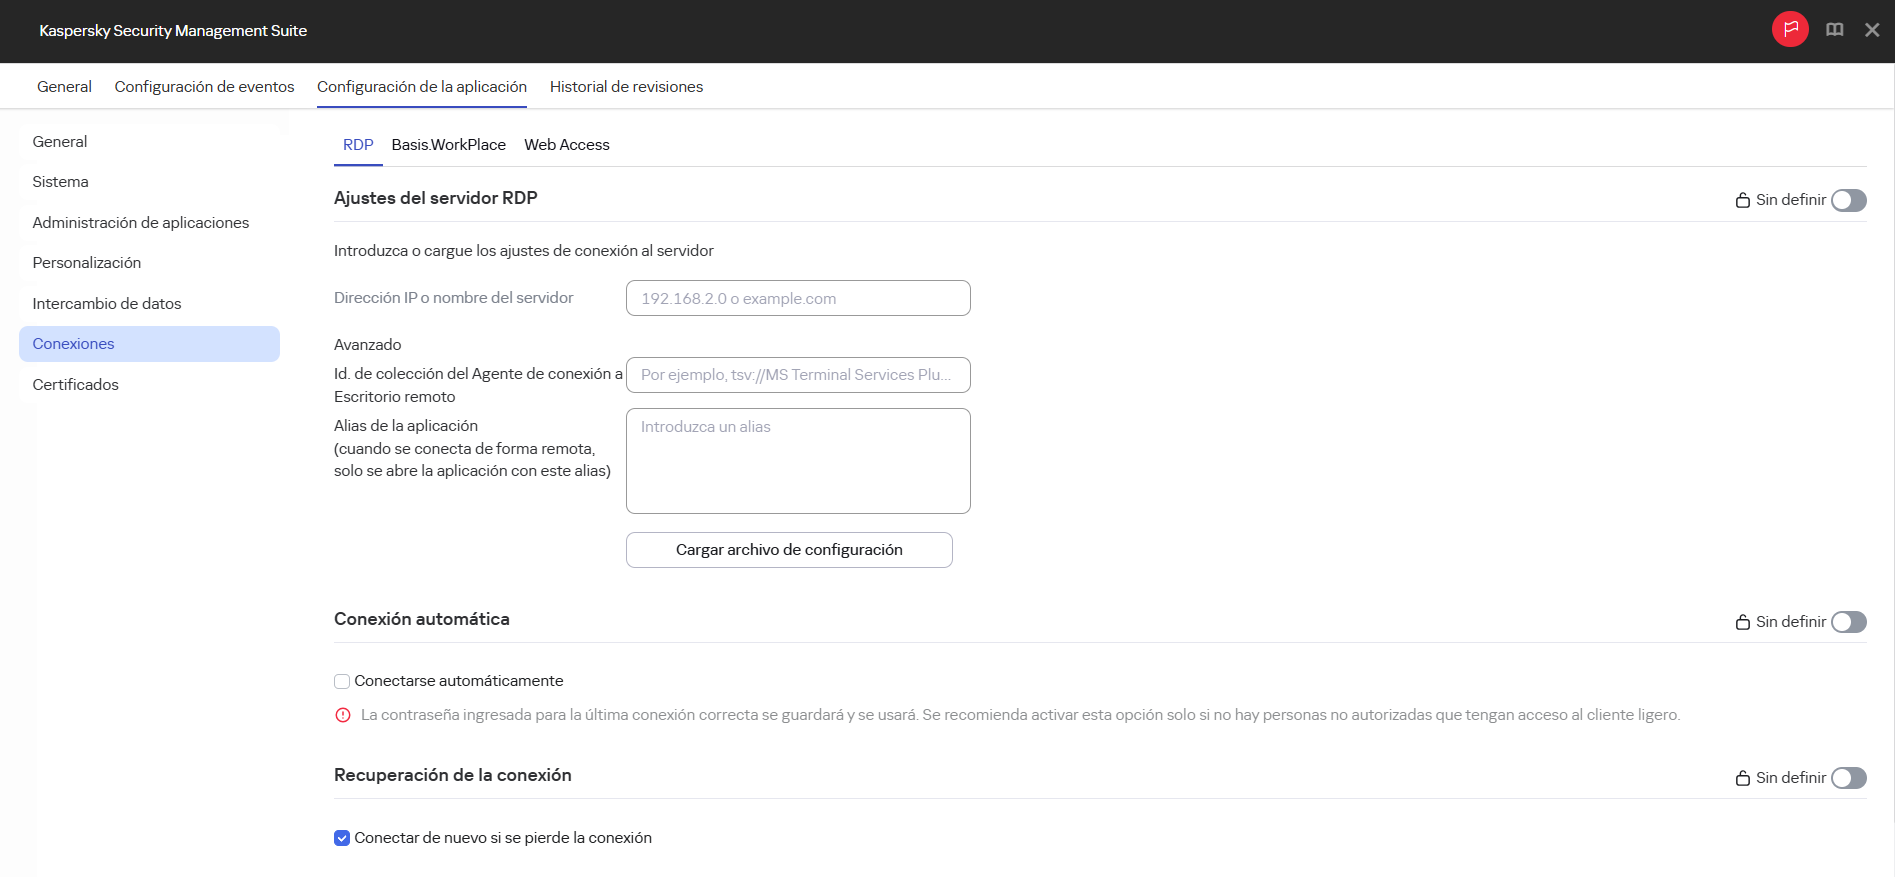Viewport: 1895px width, 877px height.
Task: Open General in the sidebar
Action: [149, 142]
